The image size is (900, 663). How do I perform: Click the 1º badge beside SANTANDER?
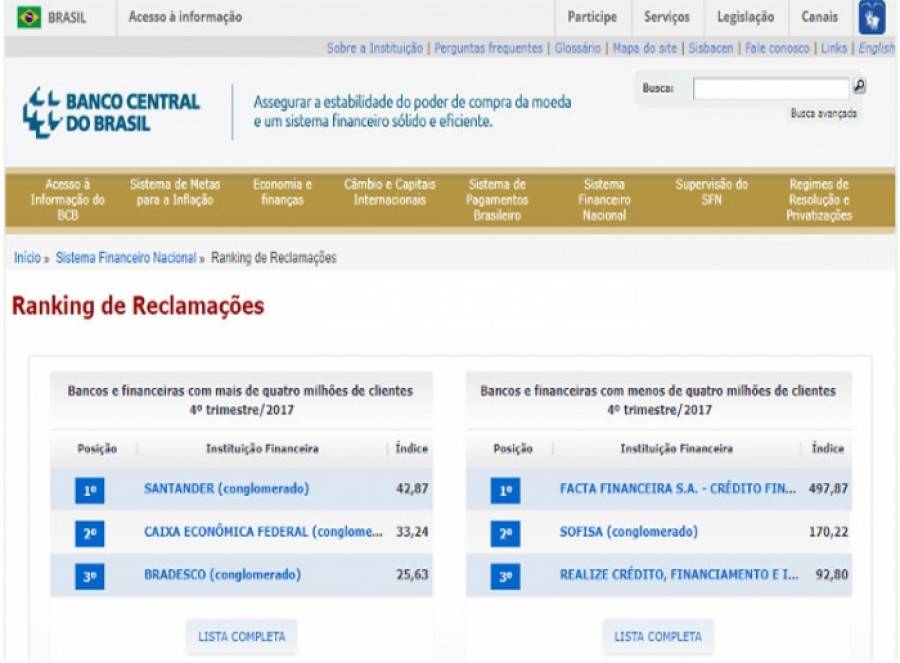coord(90,490)
